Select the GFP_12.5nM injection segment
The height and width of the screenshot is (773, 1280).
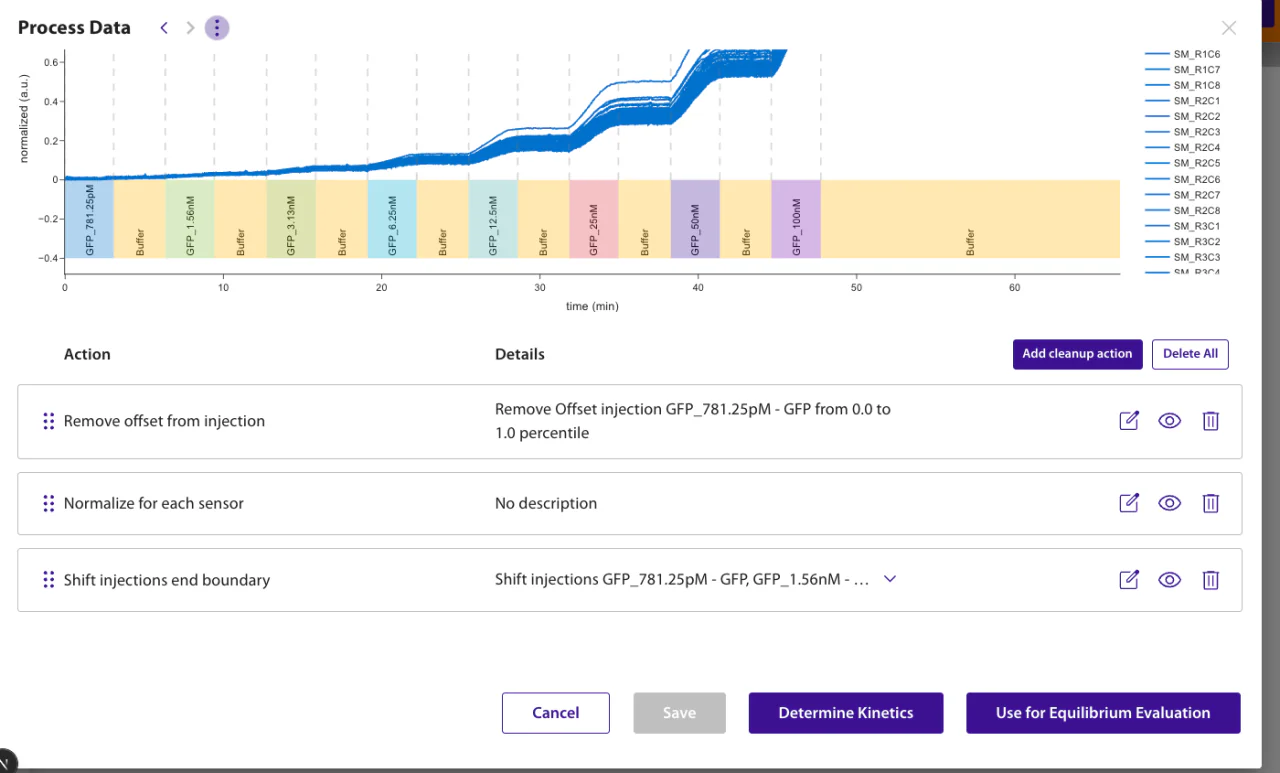(493, 219)
